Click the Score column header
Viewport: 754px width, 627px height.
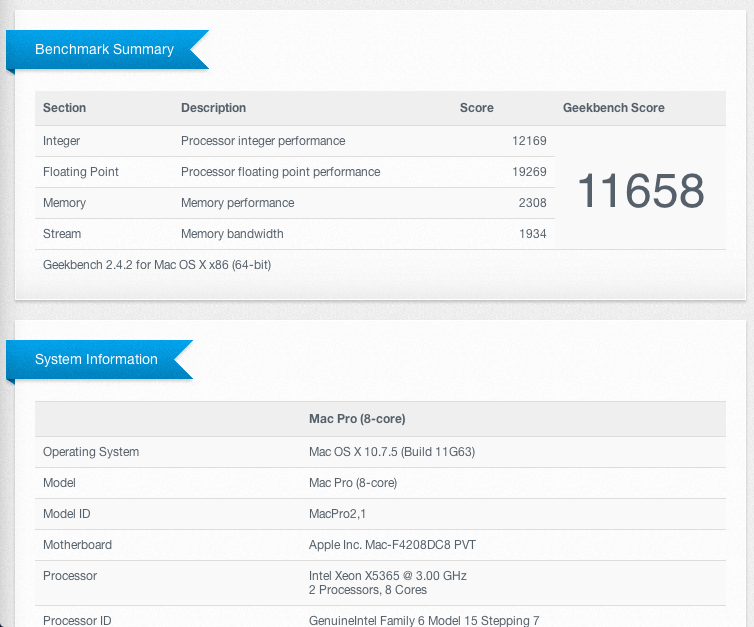pyautogui.click(x=477, y=108)
